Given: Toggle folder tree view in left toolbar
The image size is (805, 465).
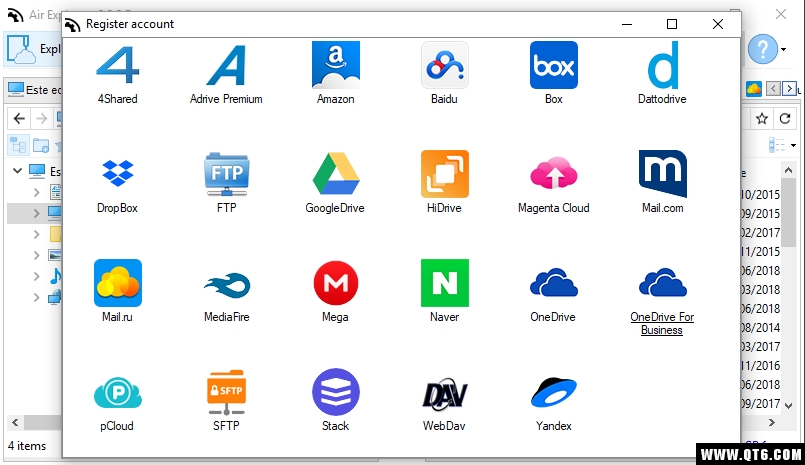Looking at the screenshot, I should pyautogui.click(x=18, y=146).
